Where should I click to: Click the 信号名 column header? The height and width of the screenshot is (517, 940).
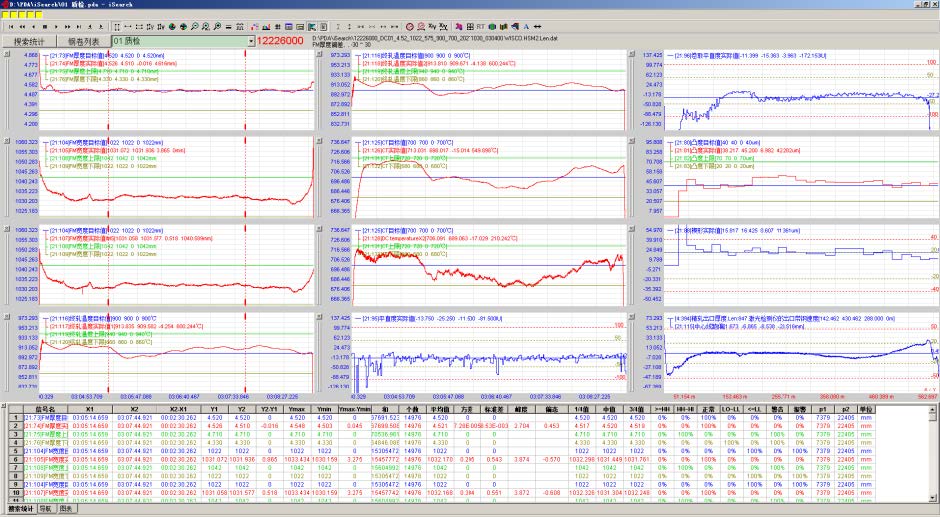pyautogui.click(x=45, y=409)
